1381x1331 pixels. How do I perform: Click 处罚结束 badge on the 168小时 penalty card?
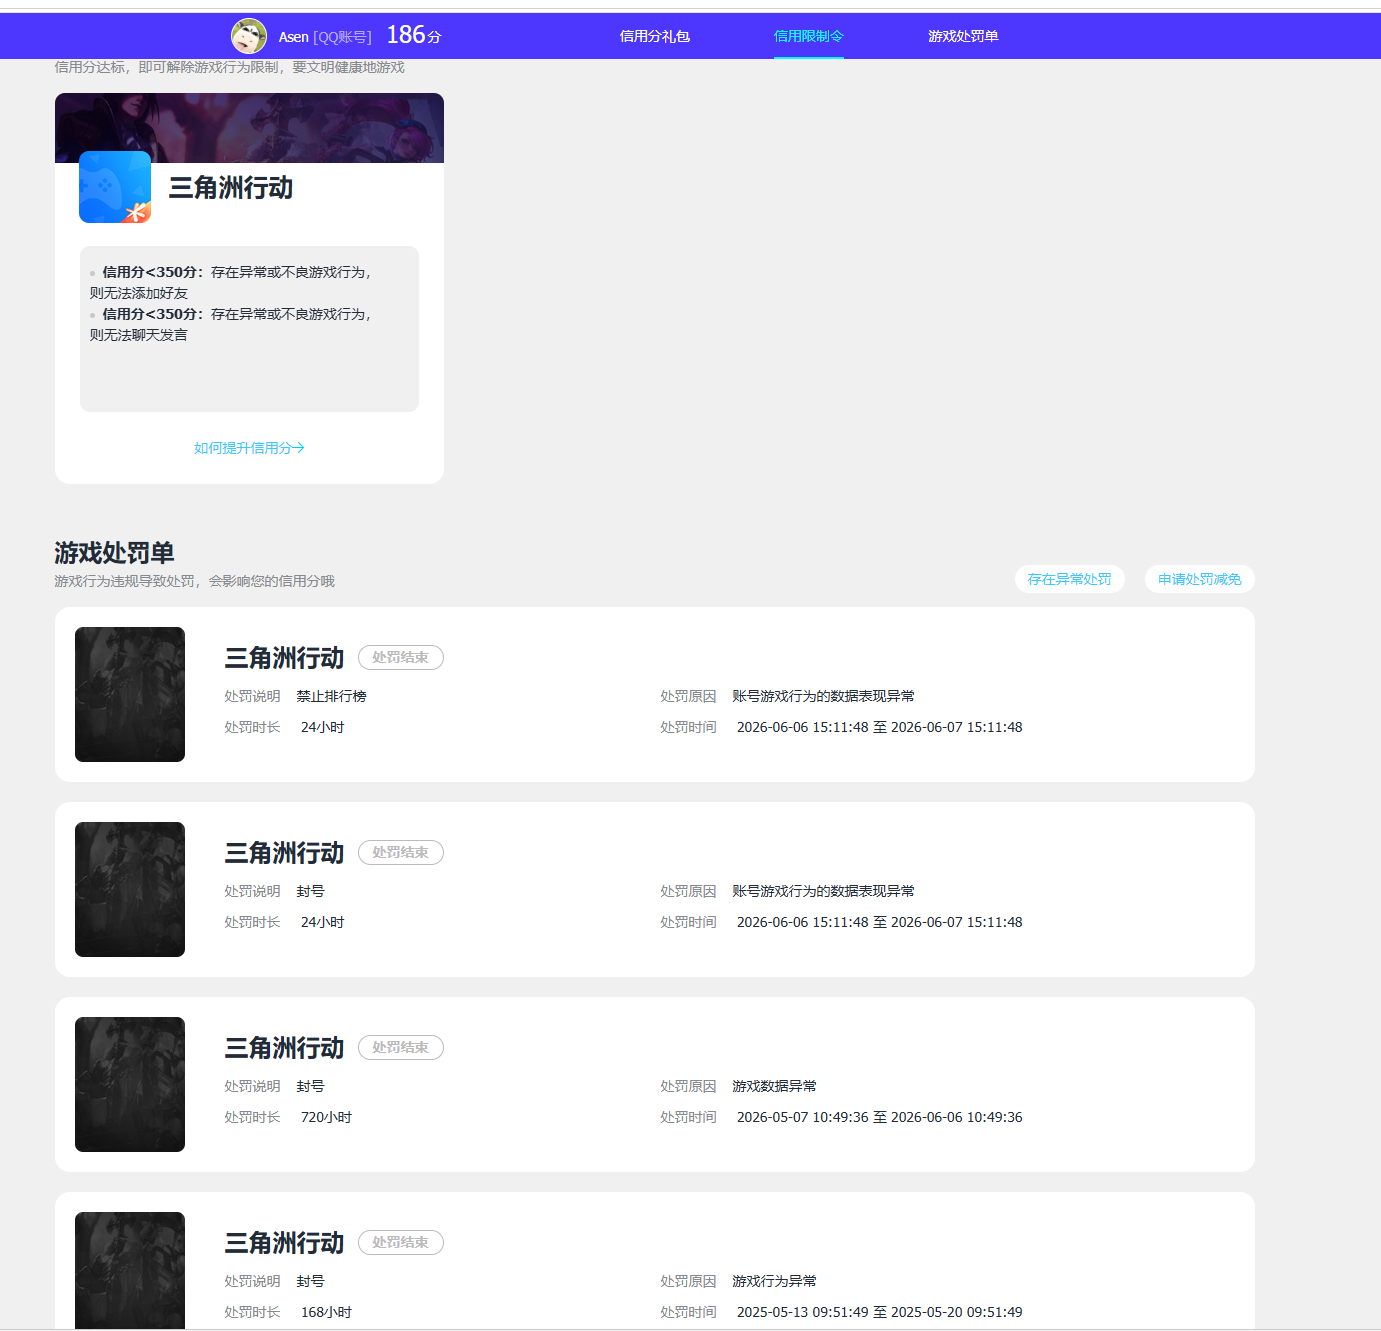[401, 1242]
